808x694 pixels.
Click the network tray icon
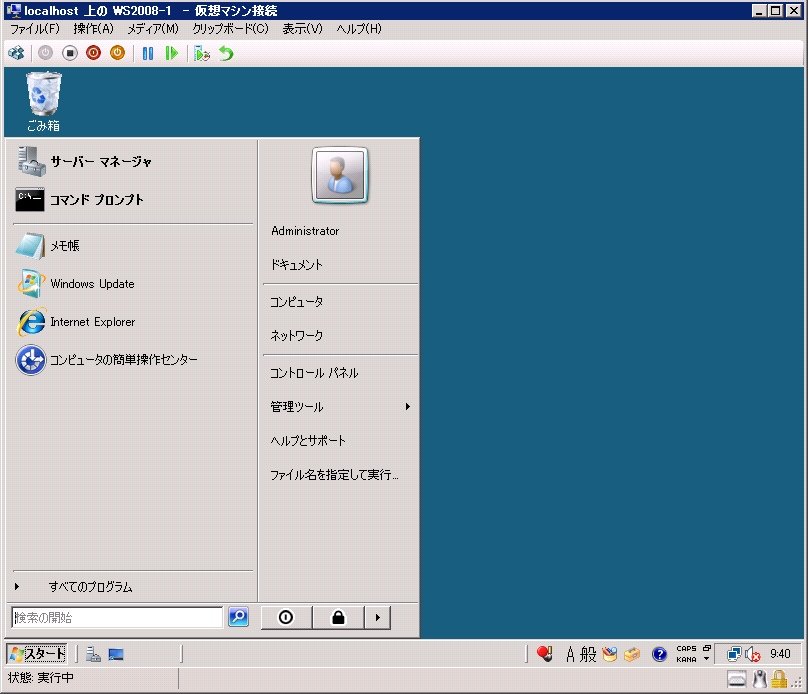click(x=734, y=654)
